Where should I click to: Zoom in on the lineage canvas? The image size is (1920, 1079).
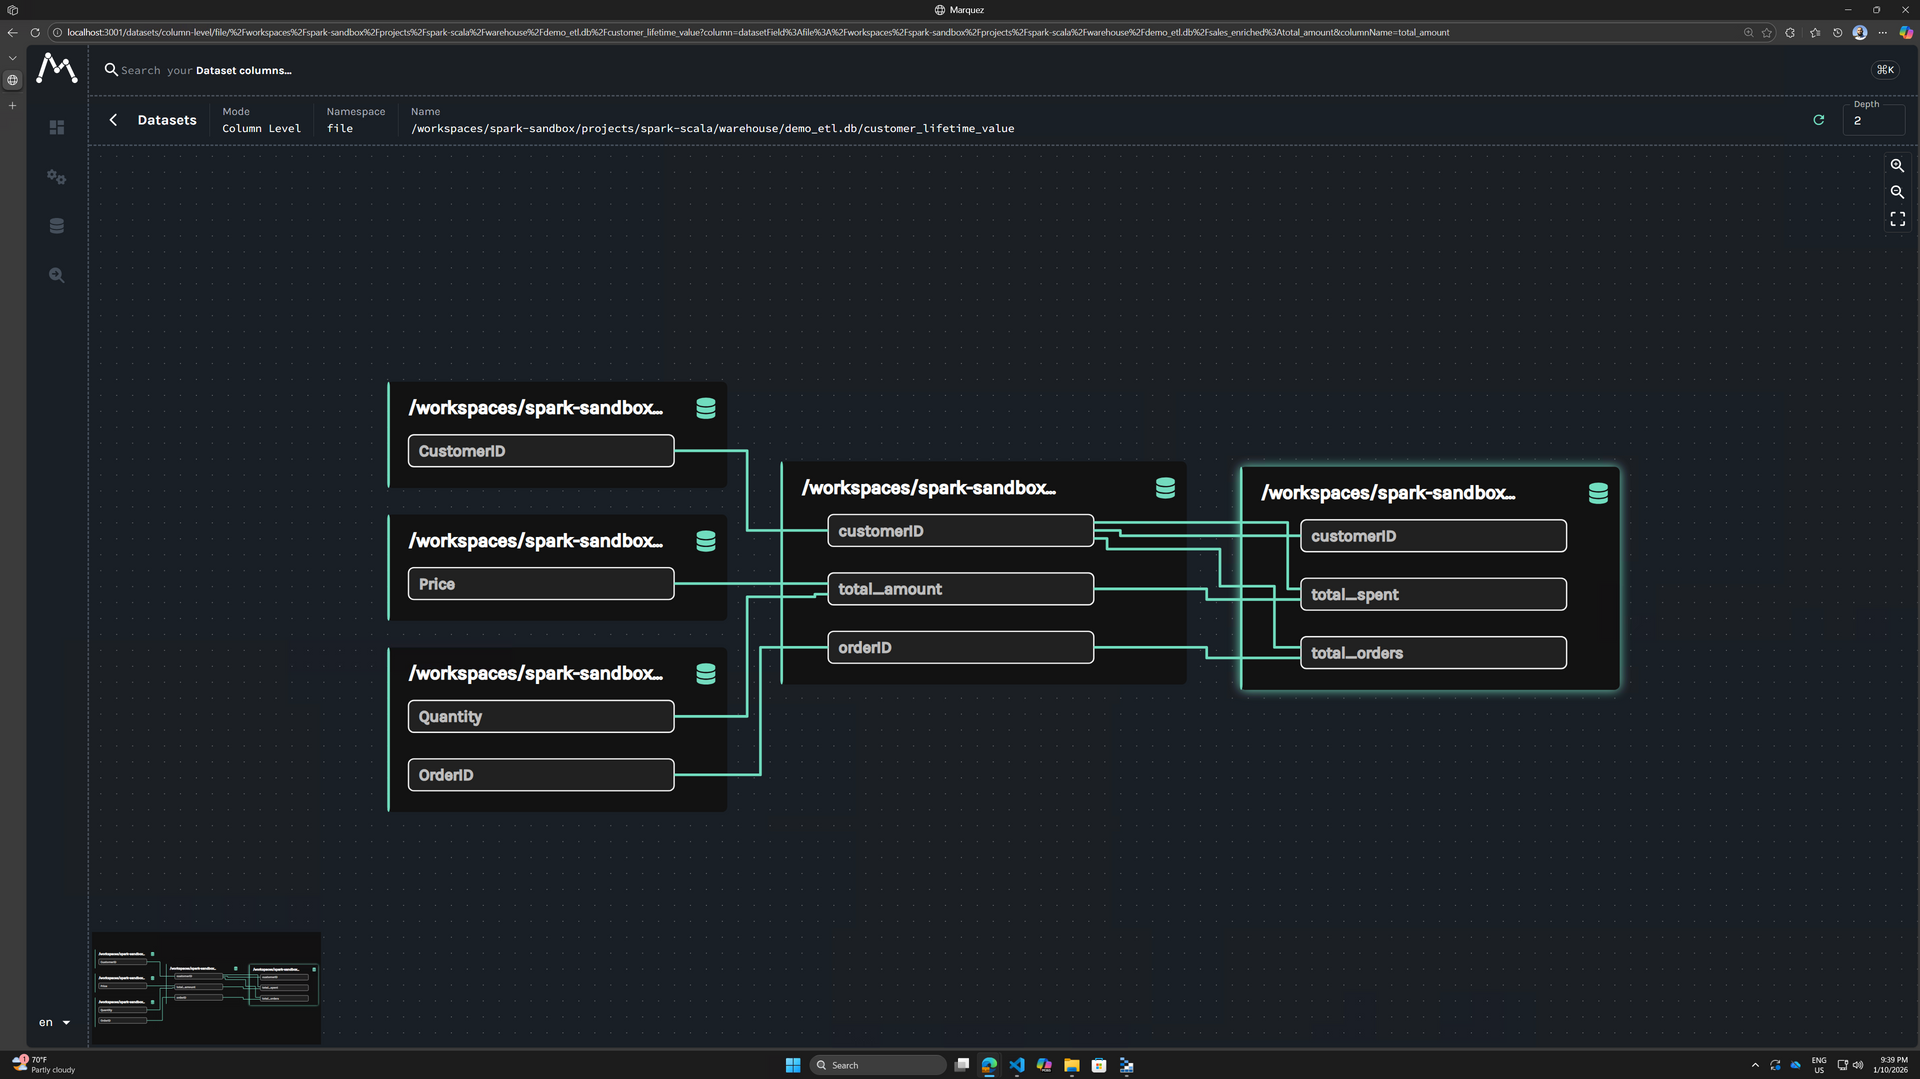[x=1897, y=165]
